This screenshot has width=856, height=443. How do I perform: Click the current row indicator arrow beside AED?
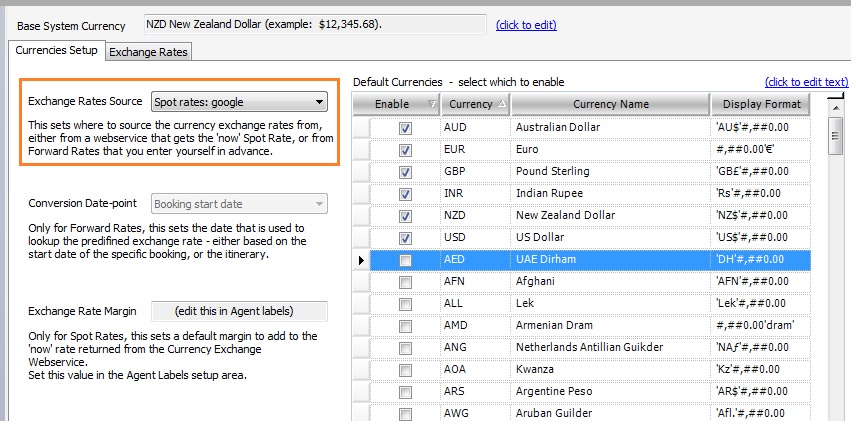361,260
